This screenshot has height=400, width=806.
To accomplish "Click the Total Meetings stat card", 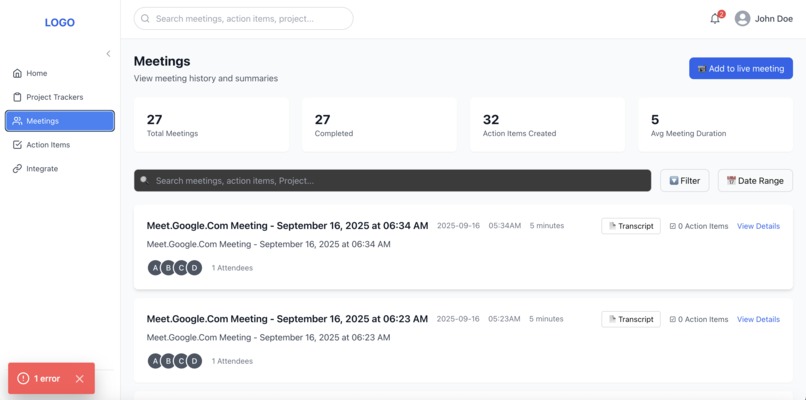I will tap(211, 125).
